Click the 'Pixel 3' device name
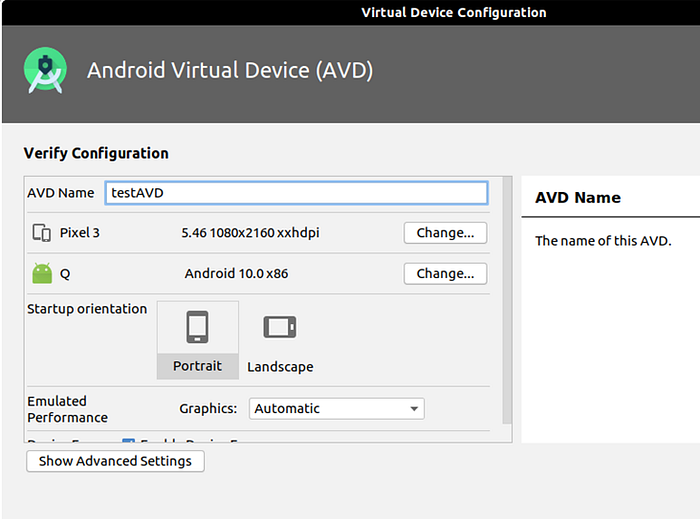This screenshot has width=700, height=519. pyautogui.click(x=79, y=233)
